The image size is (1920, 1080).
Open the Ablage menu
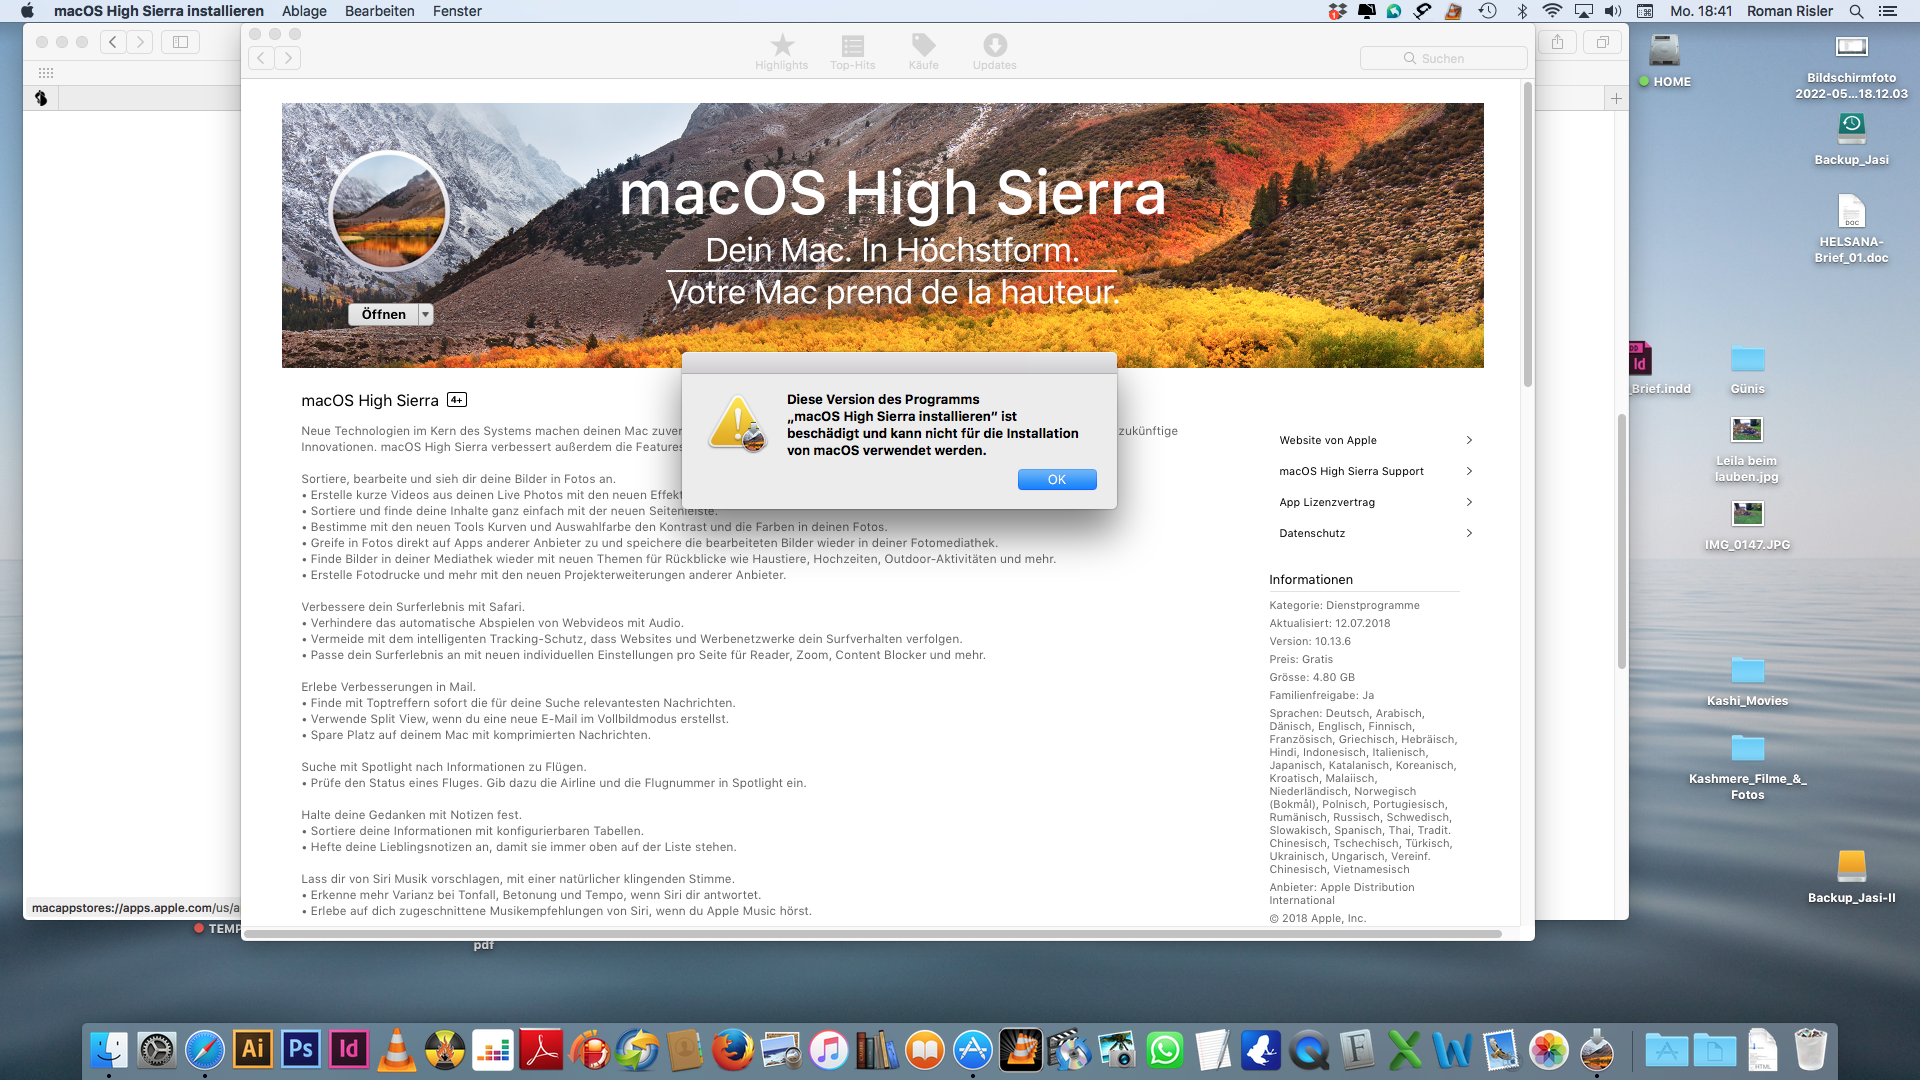coord(304,11)
